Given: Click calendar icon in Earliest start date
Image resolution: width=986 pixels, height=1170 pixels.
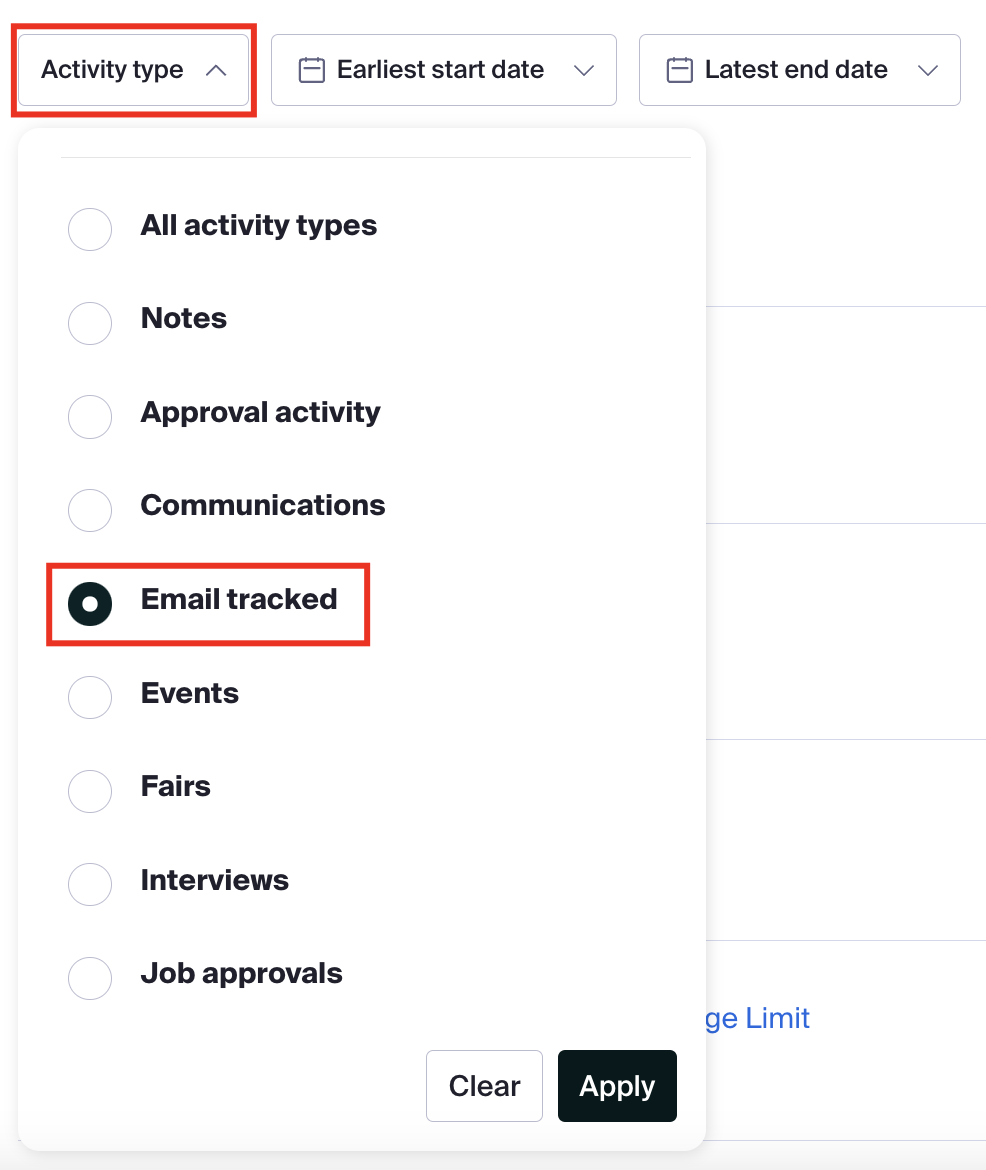Looking at the screenshot, I should coord(311,70).
